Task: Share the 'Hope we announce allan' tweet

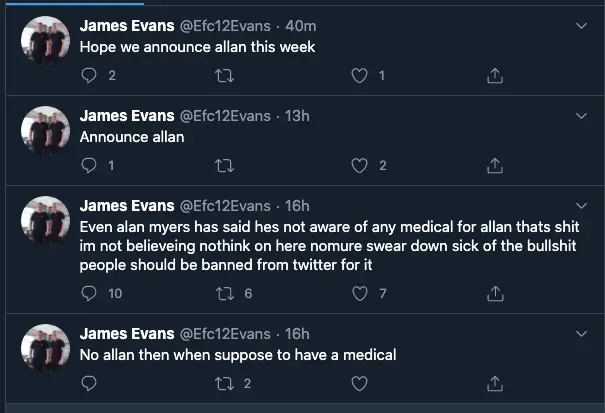Action: pyautogui.click(x=494, y=75)
